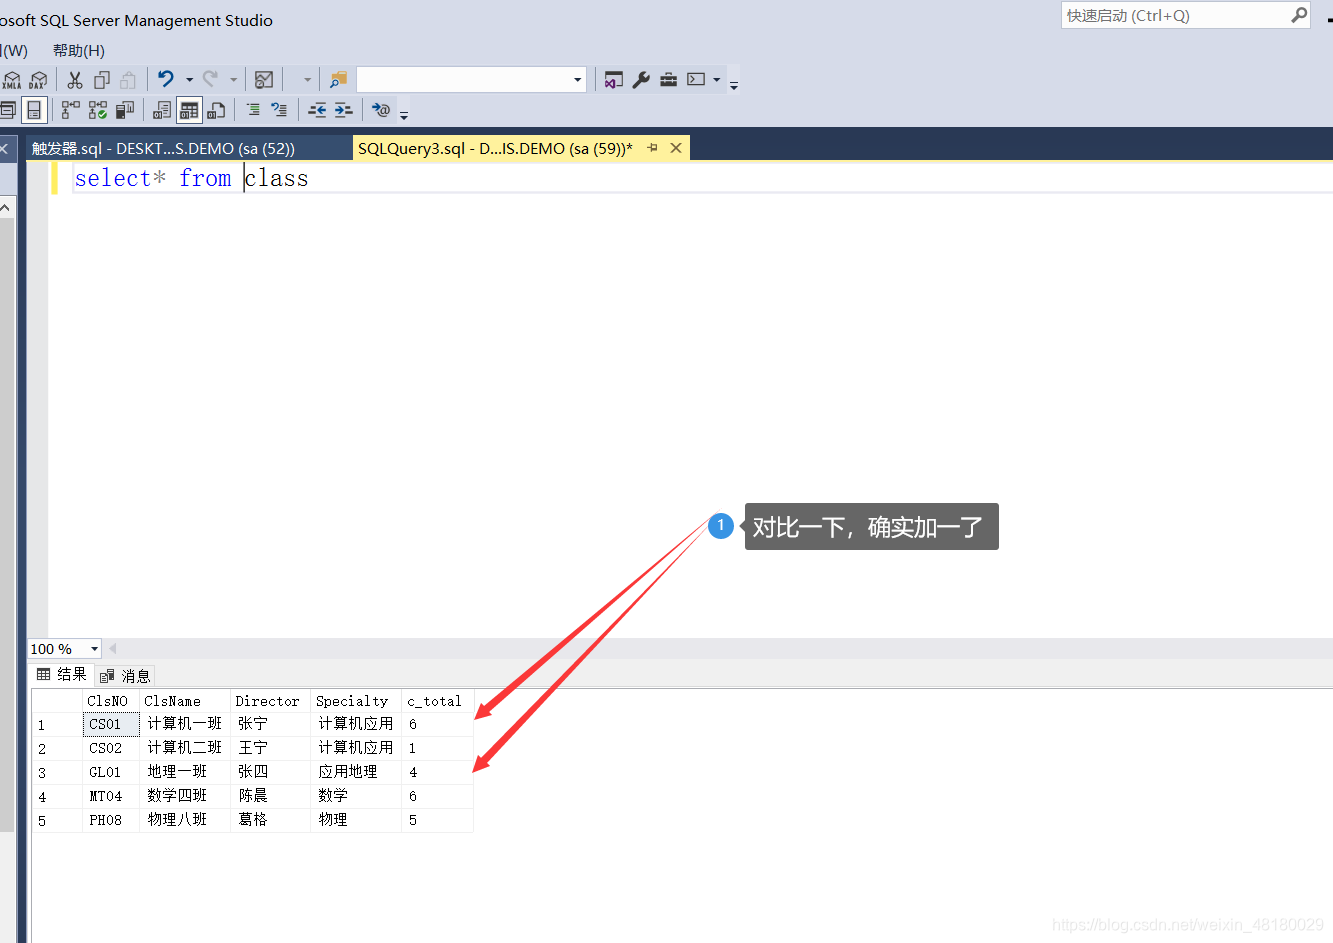This screenshot has height=943, width=1333.
Task: Increase line indent icon
Action: [343, 110]
